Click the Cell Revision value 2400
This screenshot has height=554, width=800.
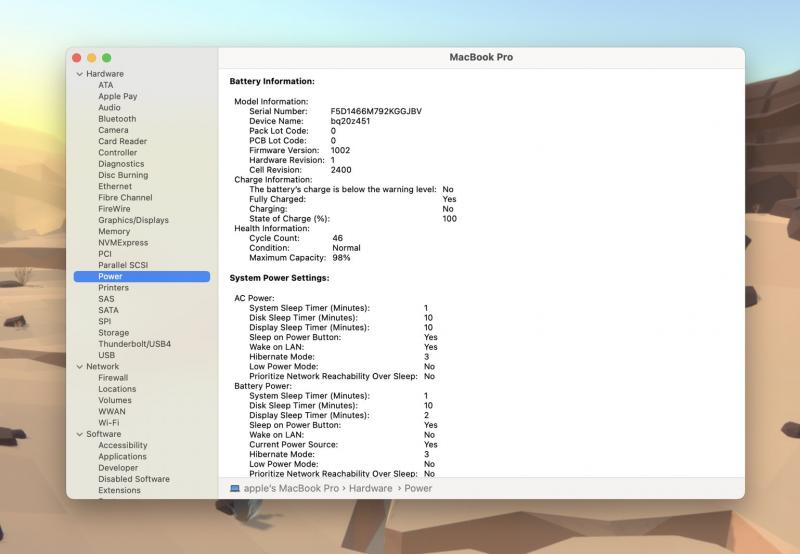341,170
